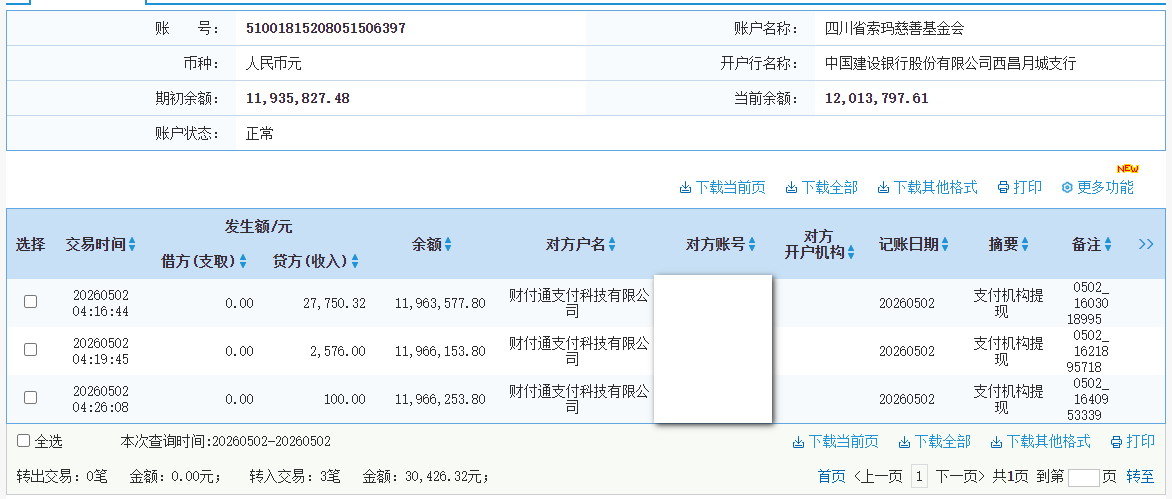Click the download icon beside bottom 下载当前页

point(798,442)
